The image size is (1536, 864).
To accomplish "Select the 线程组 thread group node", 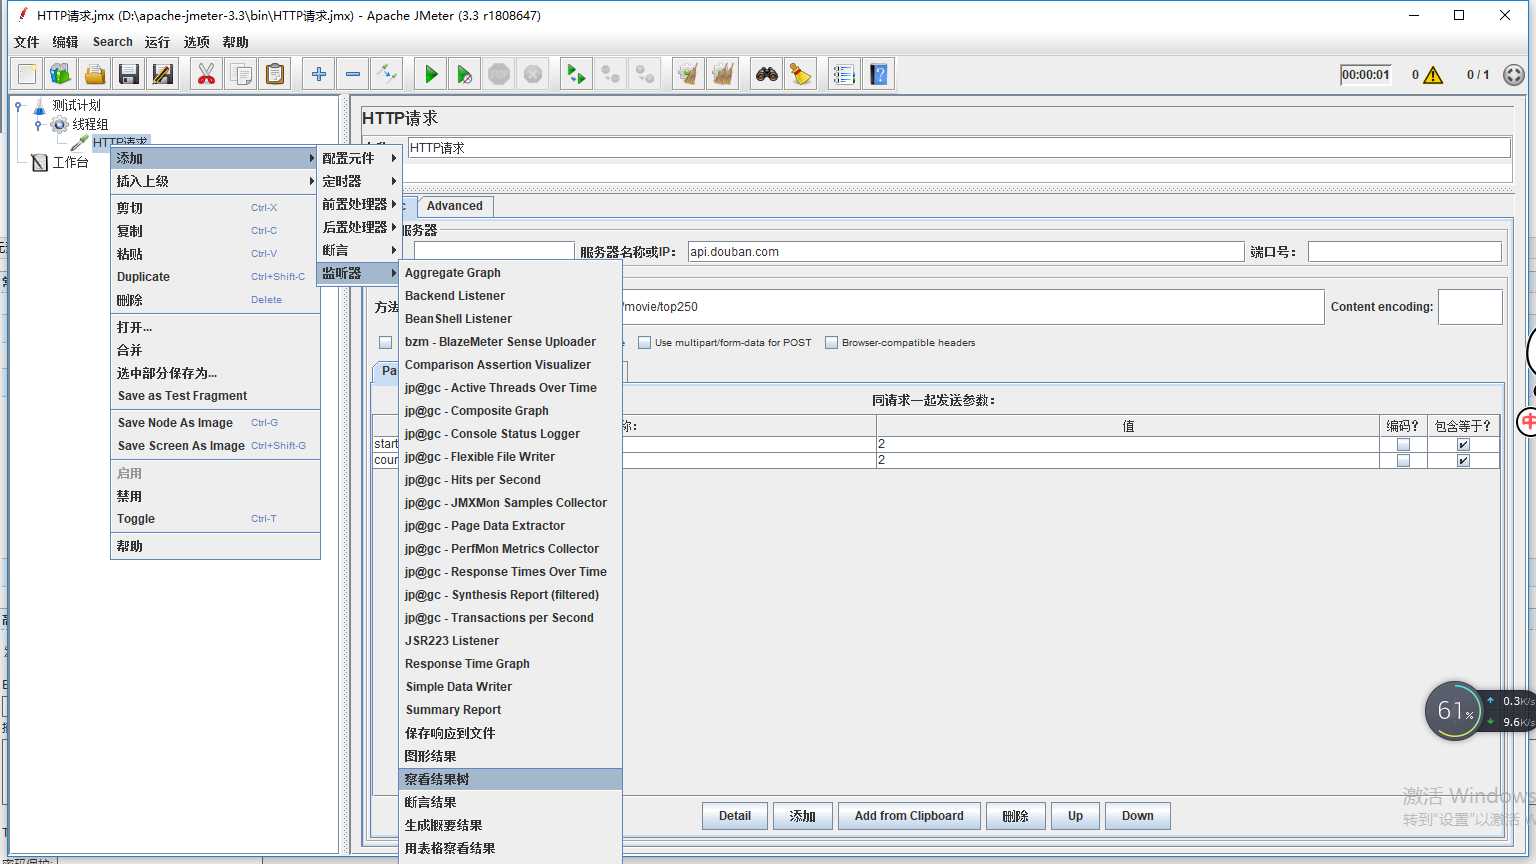I will click(90, 124).
